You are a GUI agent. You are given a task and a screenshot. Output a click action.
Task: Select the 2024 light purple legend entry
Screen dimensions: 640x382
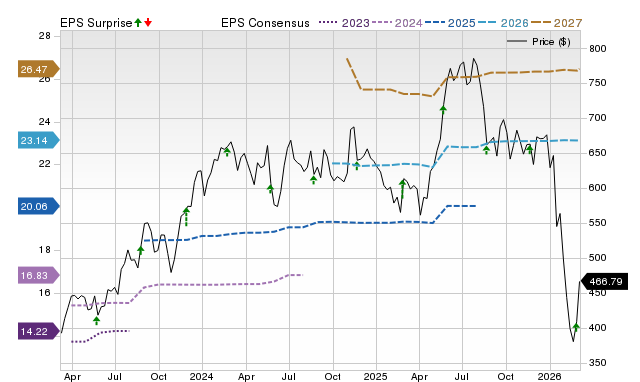point(397,23)
